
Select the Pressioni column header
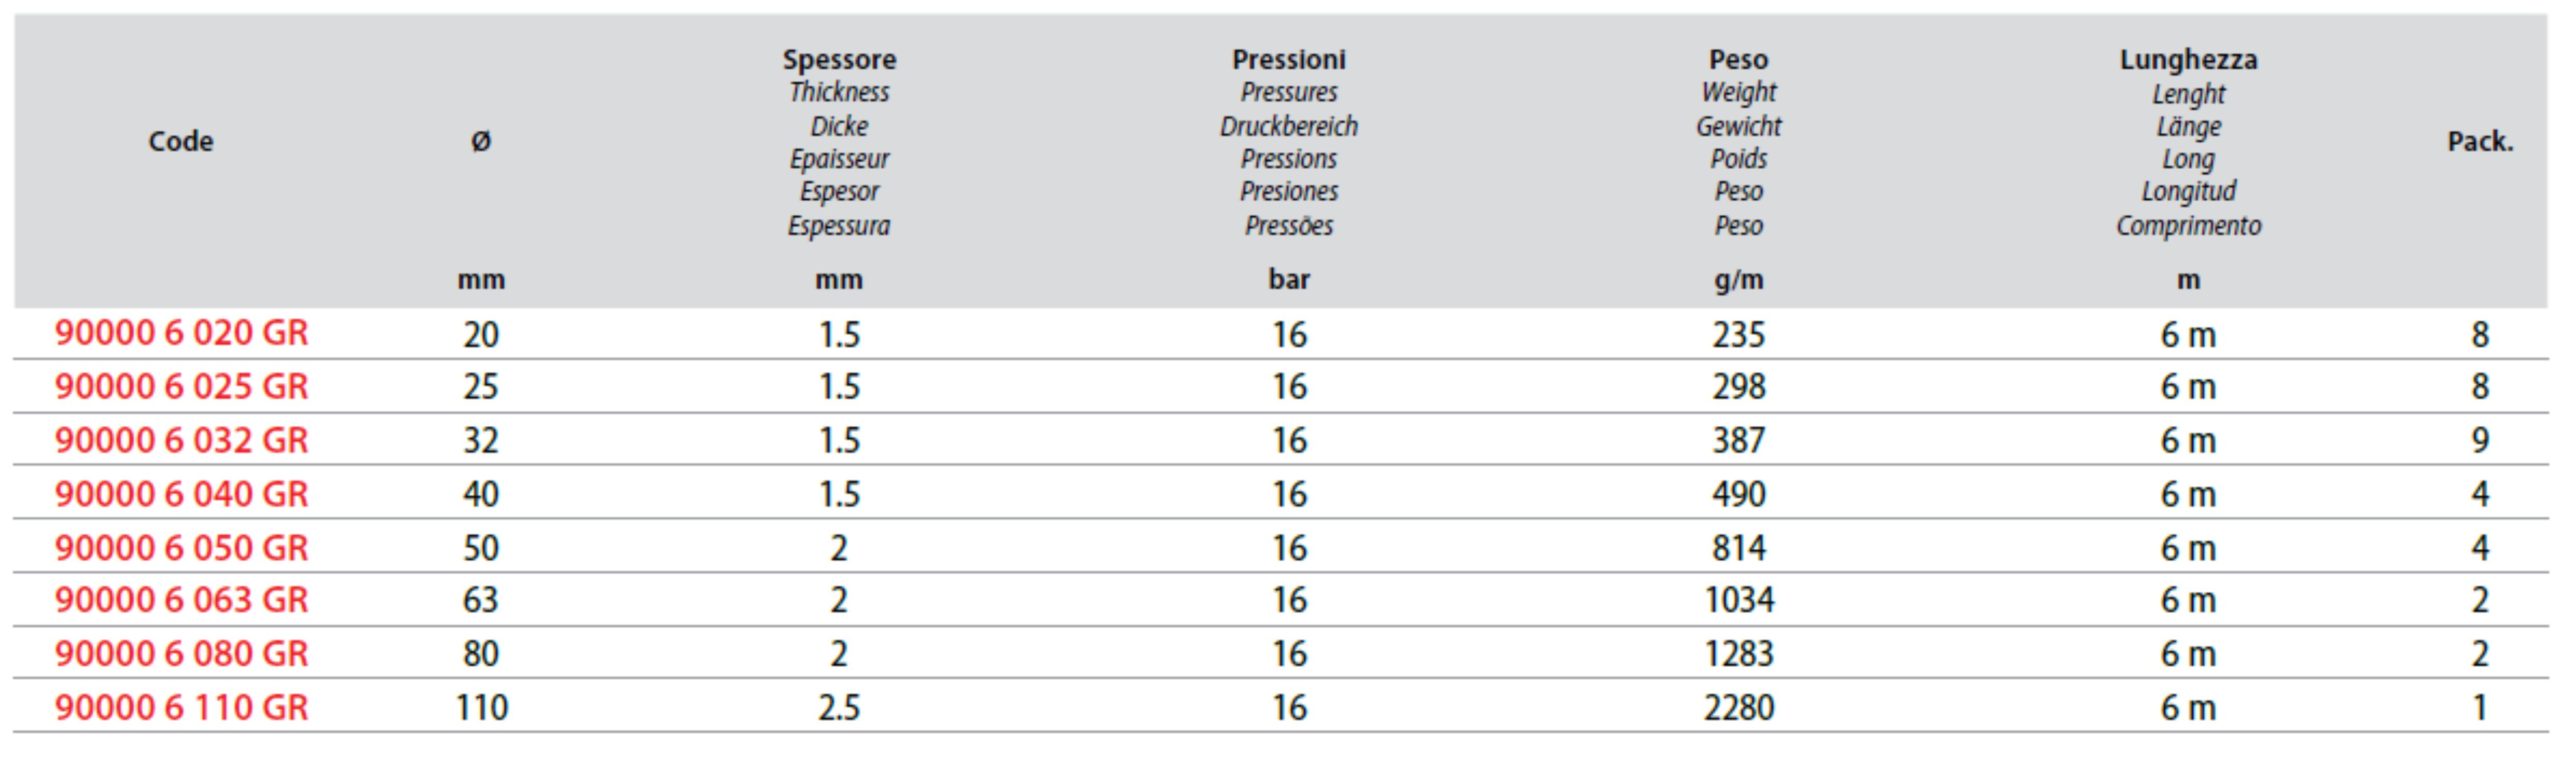click(x=1289, y=59)
